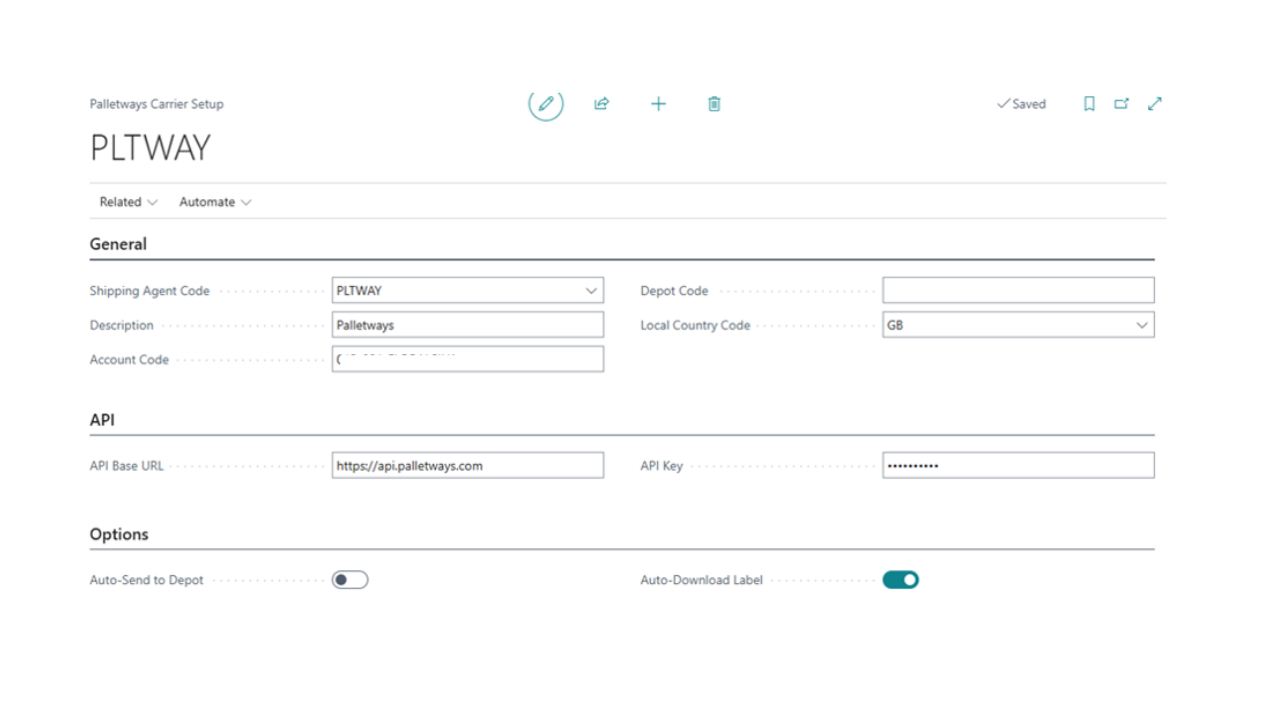Open the Local Country Code dropdown
Screen dimensions: 1280x720
[1142, 325]
